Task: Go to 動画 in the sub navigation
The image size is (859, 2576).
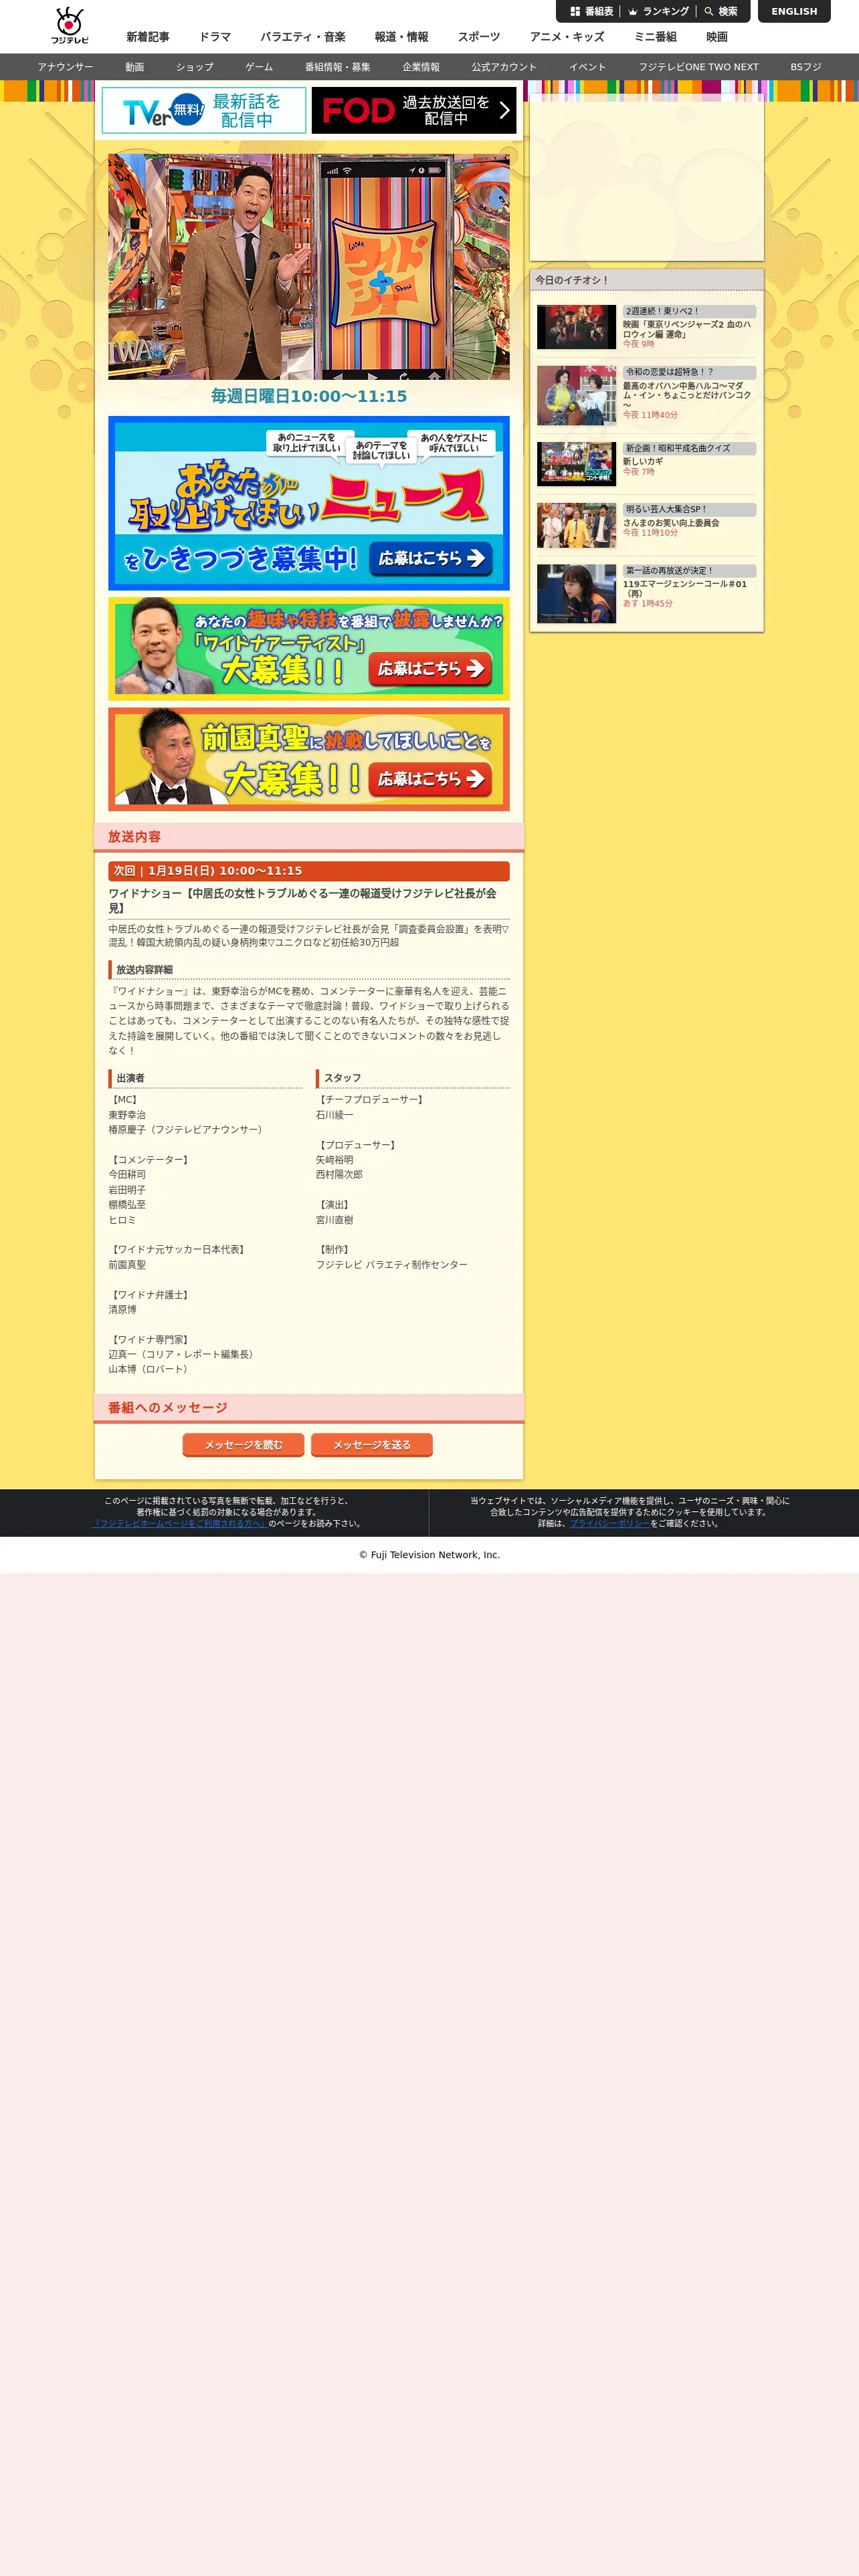Action: (135, 67)
